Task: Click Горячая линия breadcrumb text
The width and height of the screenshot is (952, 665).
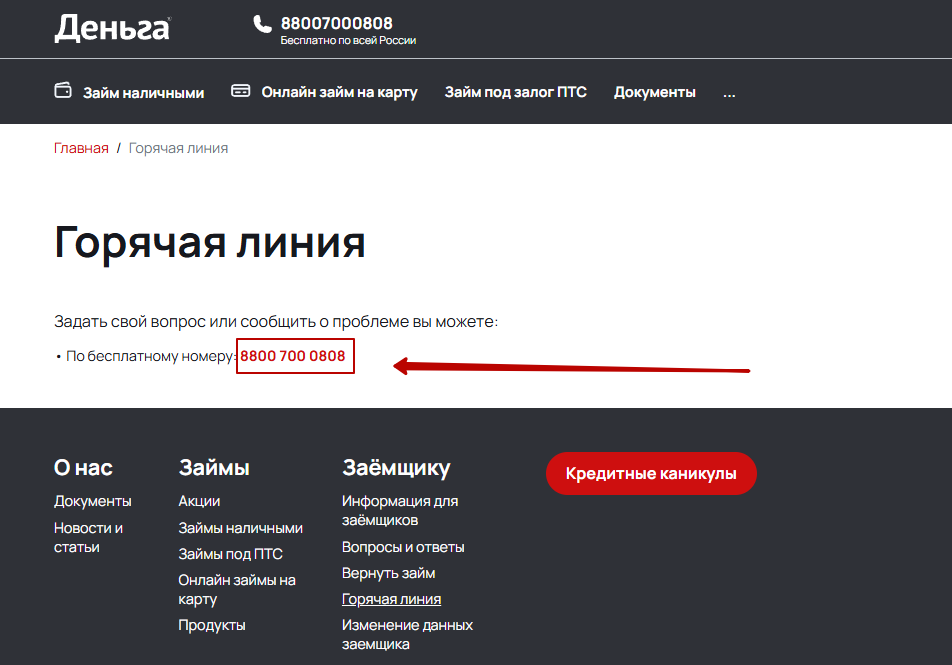Action: pyautogui.click(x=178, y=148)
